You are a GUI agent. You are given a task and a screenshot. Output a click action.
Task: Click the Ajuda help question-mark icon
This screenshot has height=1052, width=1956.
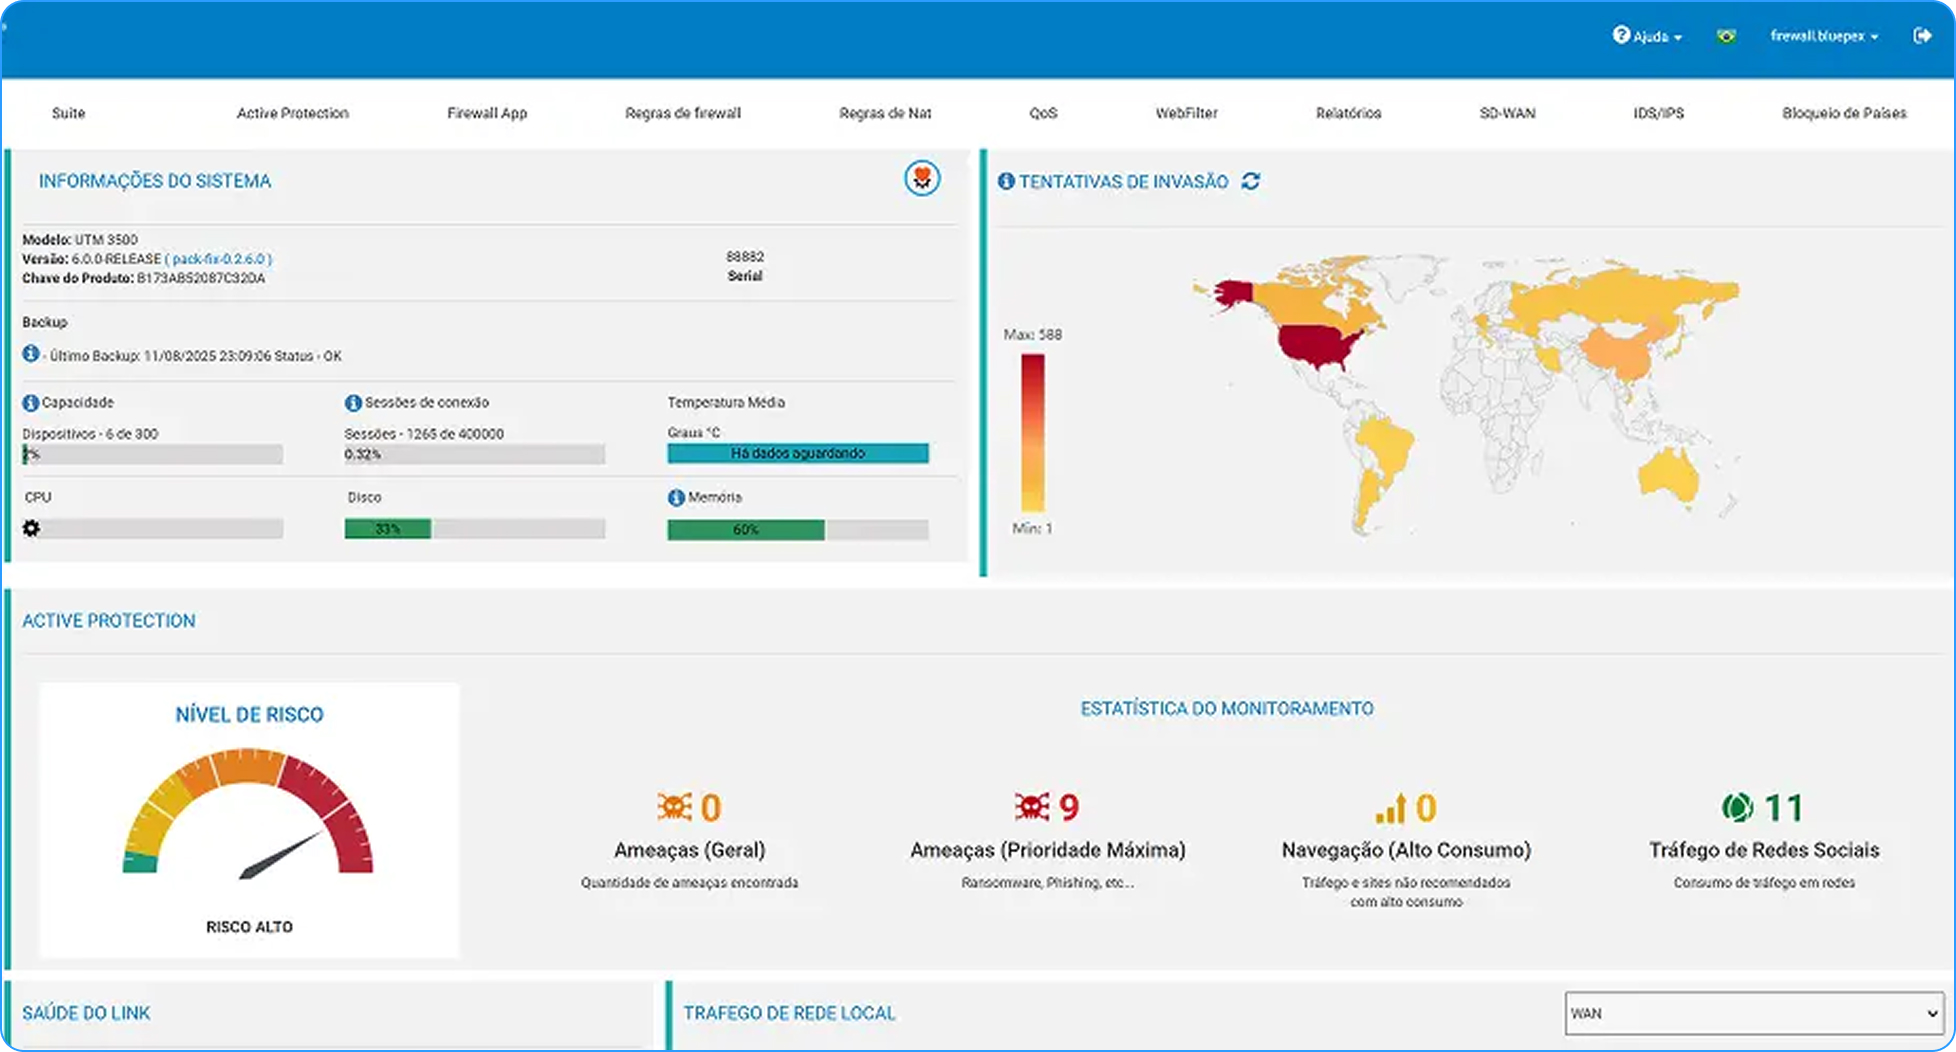(1621, 35)
